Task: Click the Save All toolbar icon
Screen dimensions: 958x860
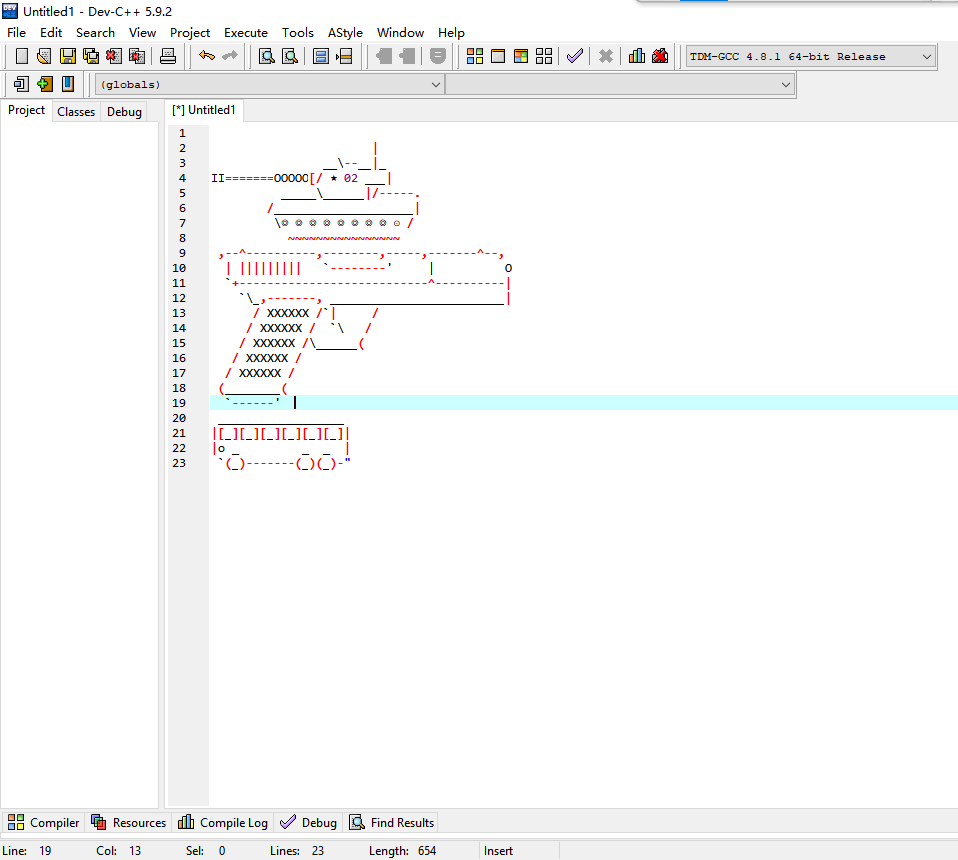Action: pos(90,56)
